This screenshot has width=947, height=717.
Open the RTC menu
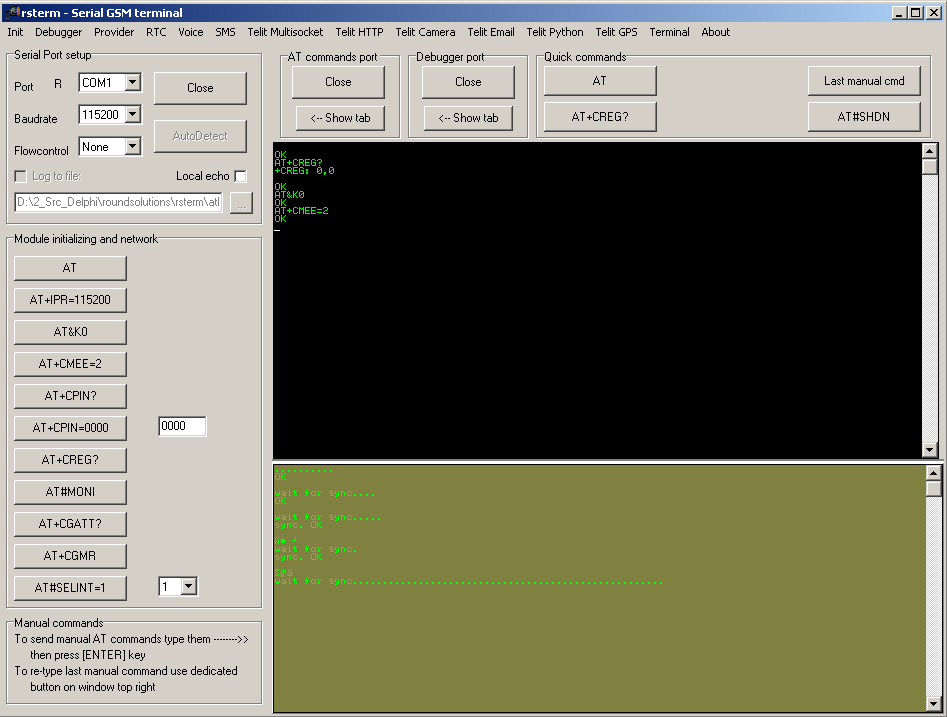click(x=156, y=32)
